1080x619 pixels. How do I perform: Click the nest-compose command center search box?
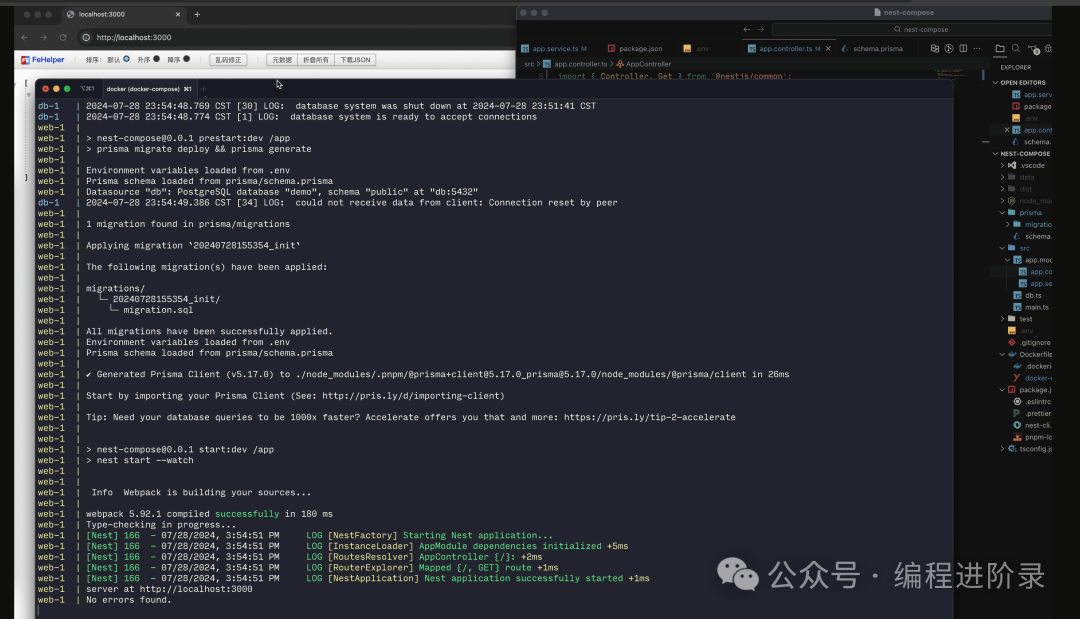912,30
